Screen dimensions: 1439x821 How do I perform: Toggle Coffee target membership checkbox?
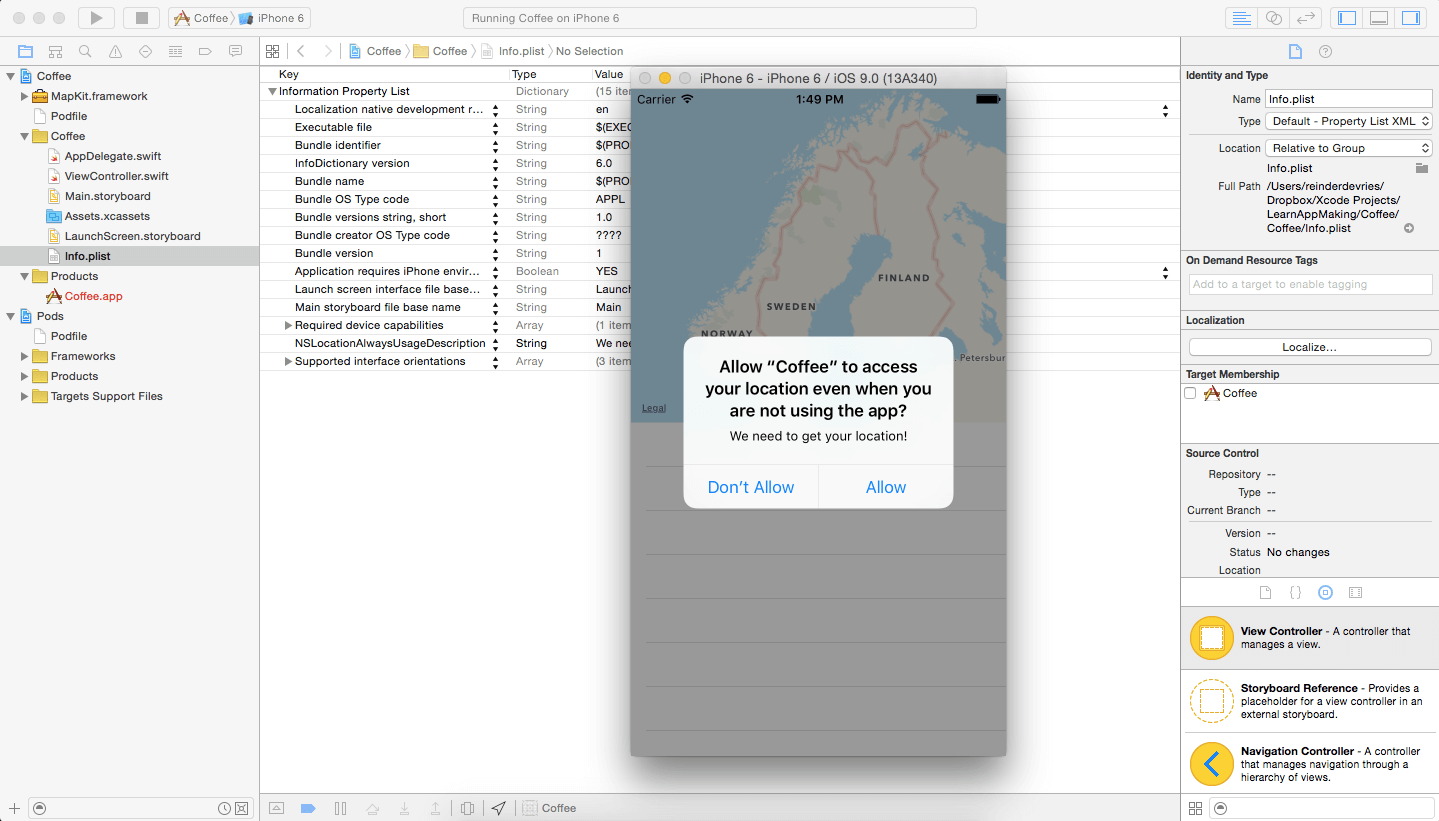coord(1190,393)
